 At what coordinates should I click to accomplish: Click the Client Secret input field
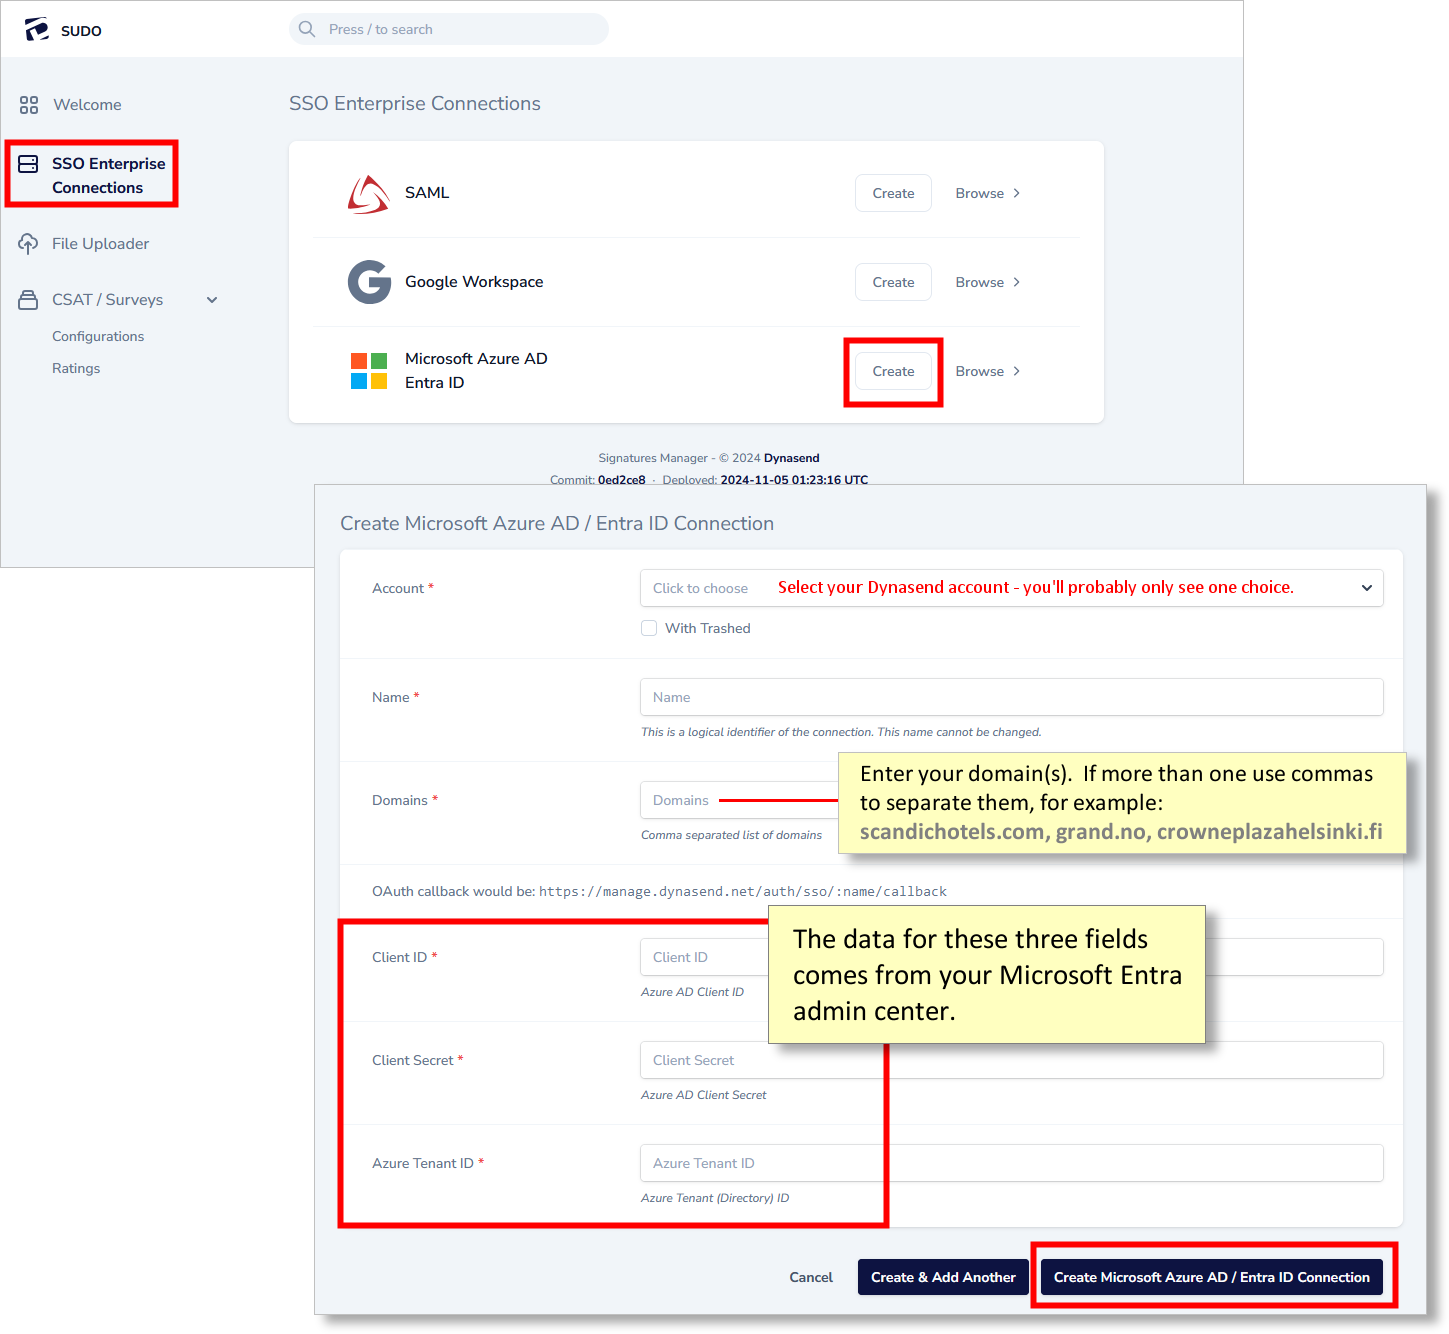click(1011, 1060)
